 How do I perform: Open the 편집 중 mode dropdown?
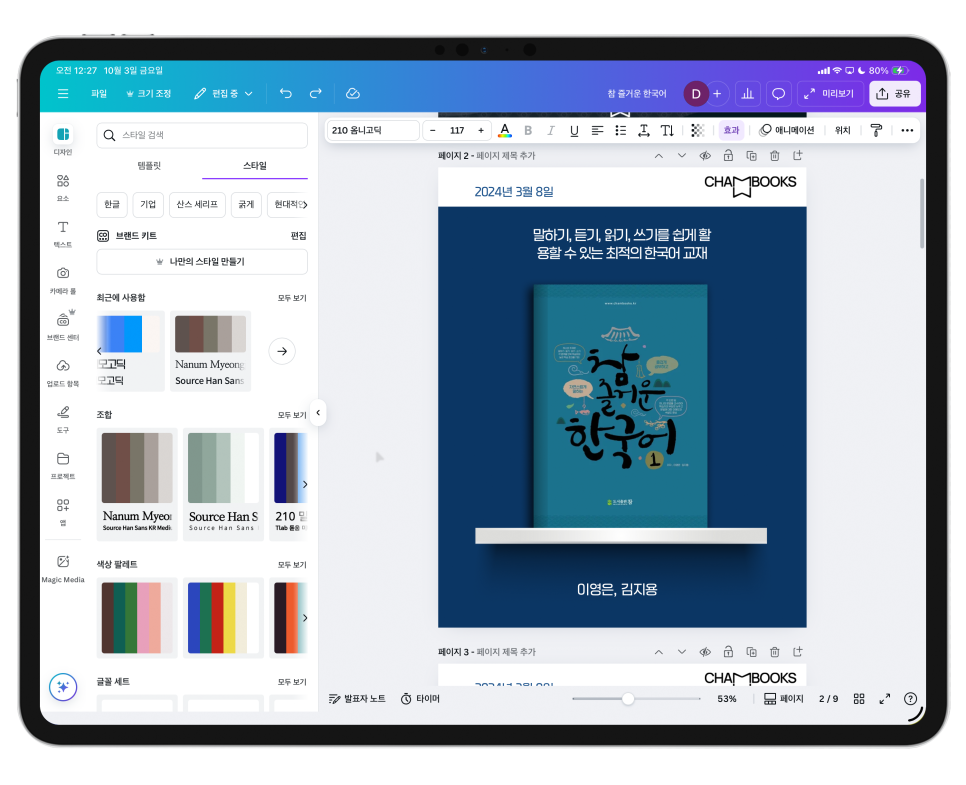223,94
